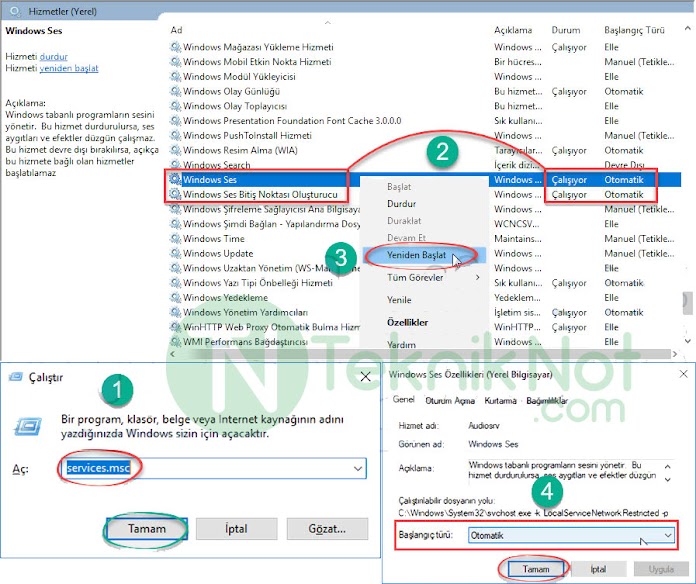Click the horizontal scrollbar right arrow in services list
The height and width of the screenshot is (584, 696).
(x=675, y=354)
